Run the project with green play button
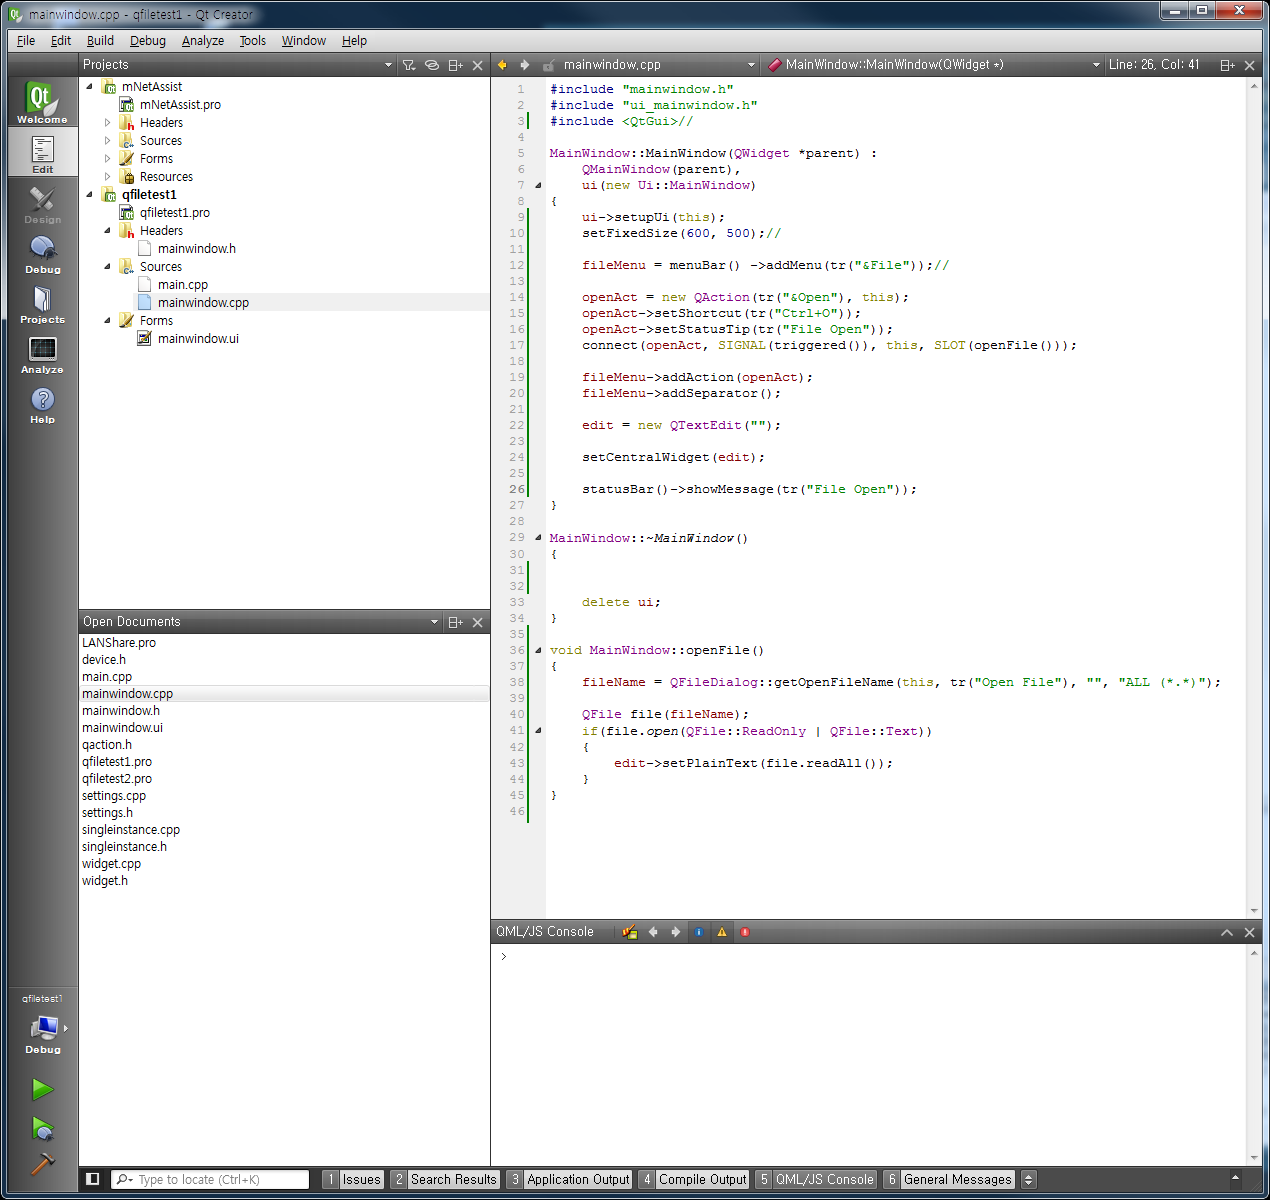 [x=42, y=1089]
